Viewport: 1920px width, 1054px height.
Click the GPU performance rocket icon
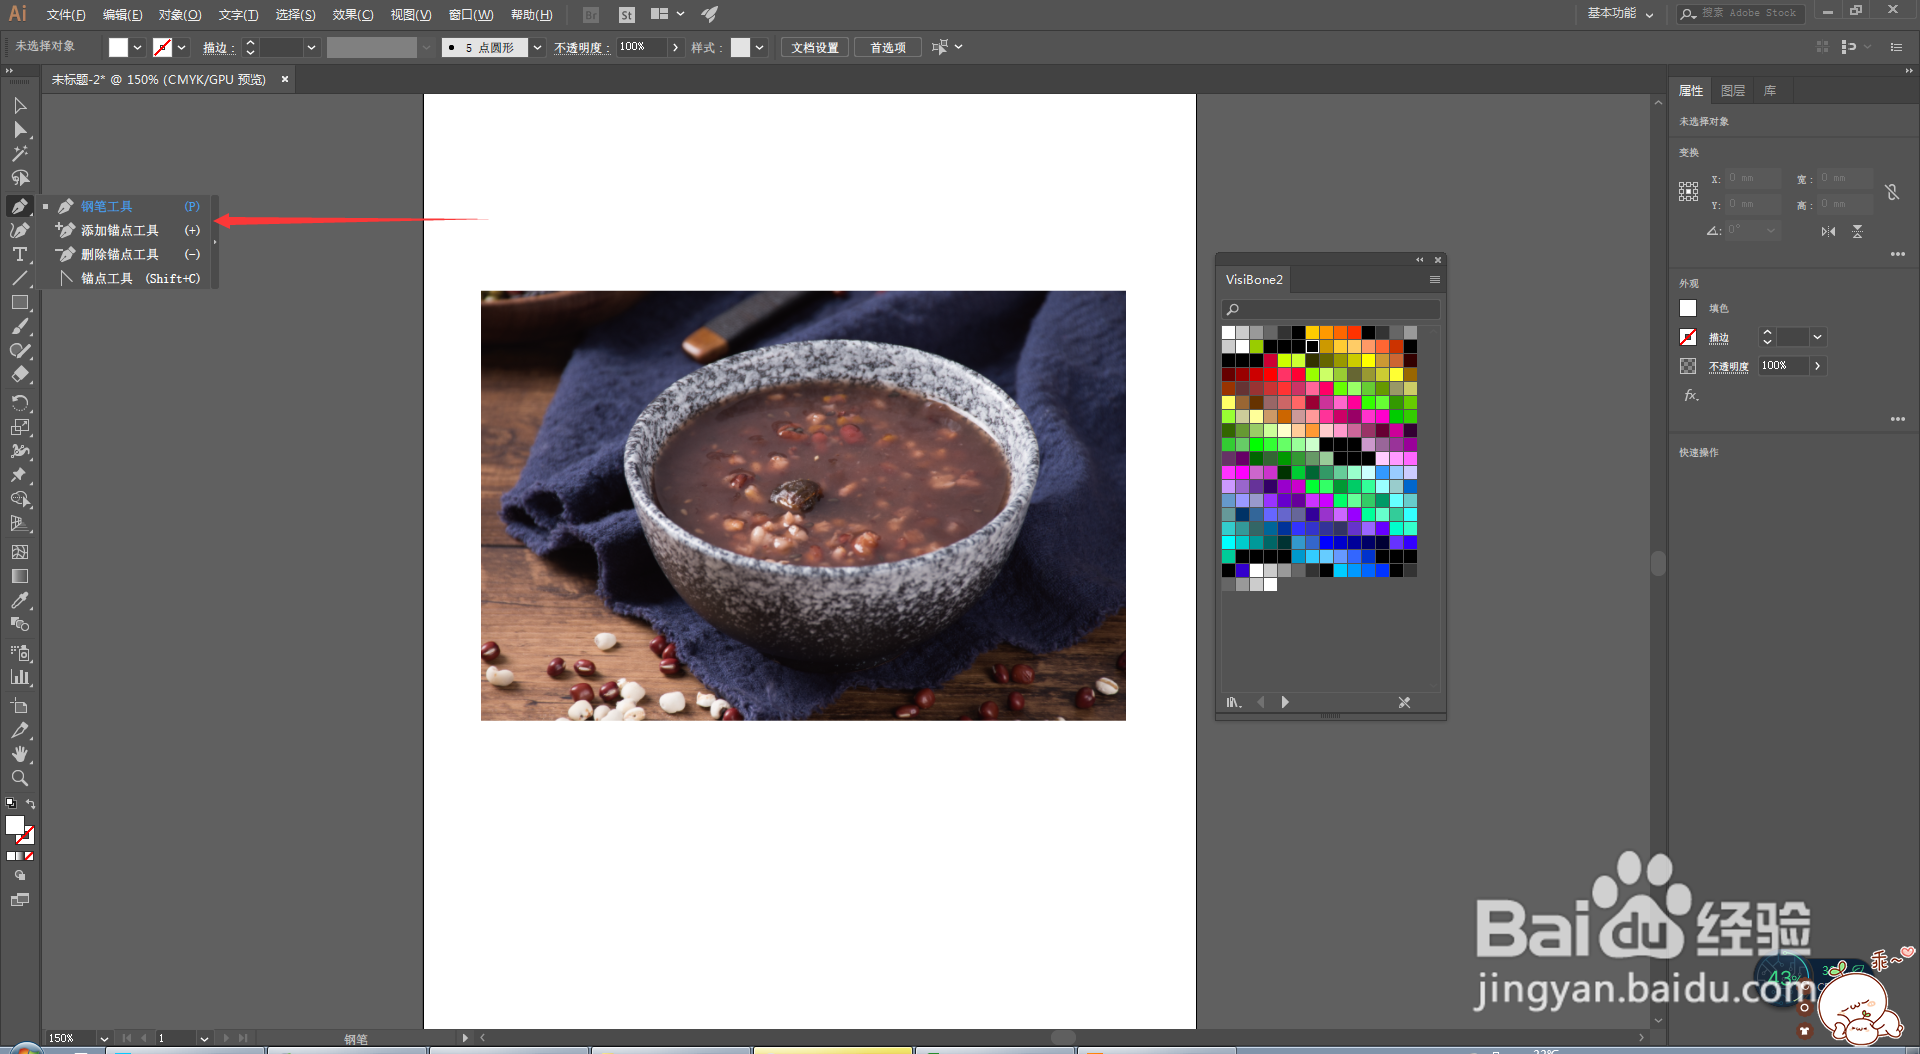tap(710, 14)
